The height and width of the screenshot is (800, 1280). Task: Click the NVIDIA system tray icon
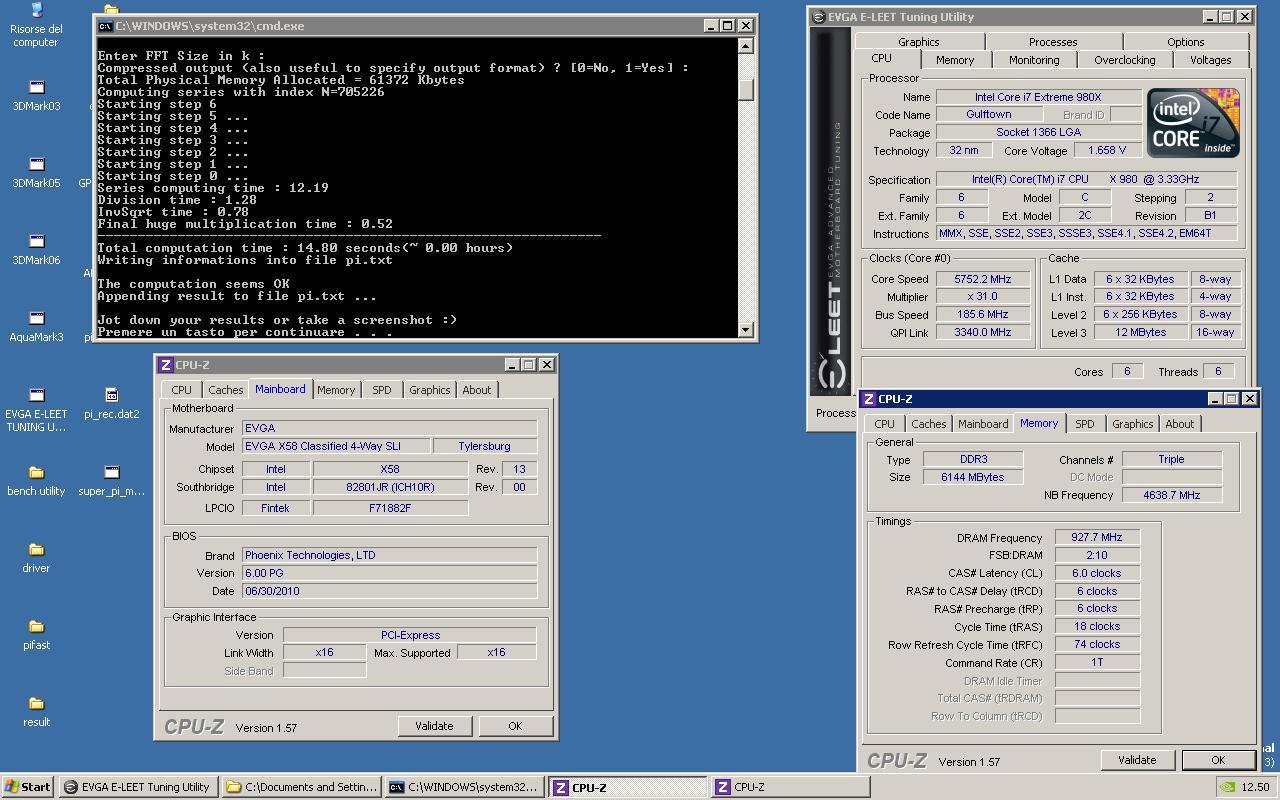1227,787
